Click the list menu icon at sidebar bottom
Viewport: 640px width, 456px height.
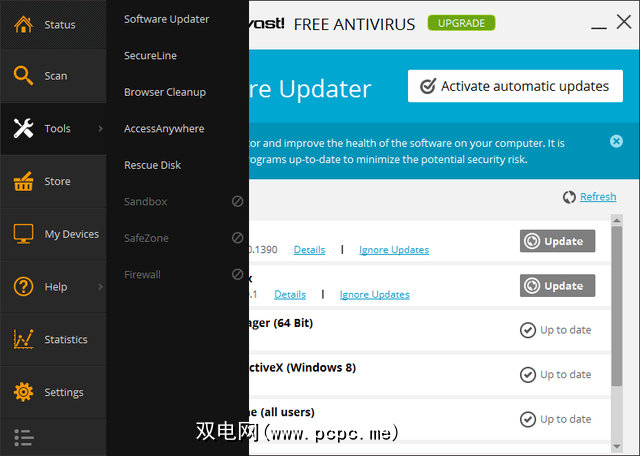coord(24,438)
